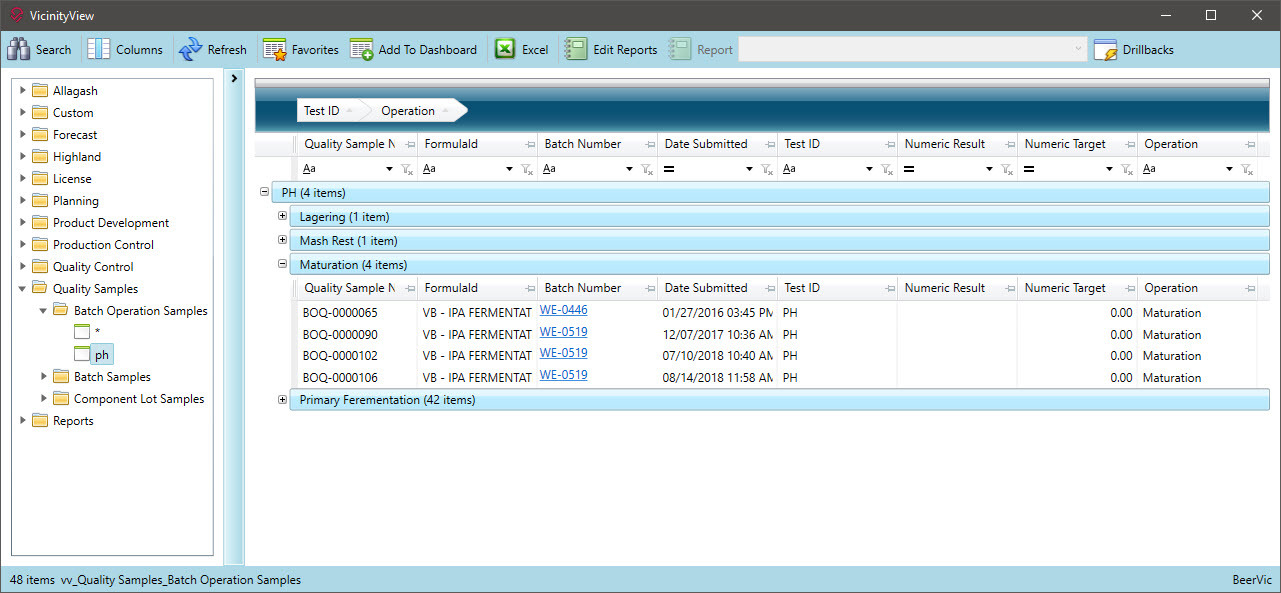
Task: Pin the Operation column in the top header
Action: (1249, 145)
